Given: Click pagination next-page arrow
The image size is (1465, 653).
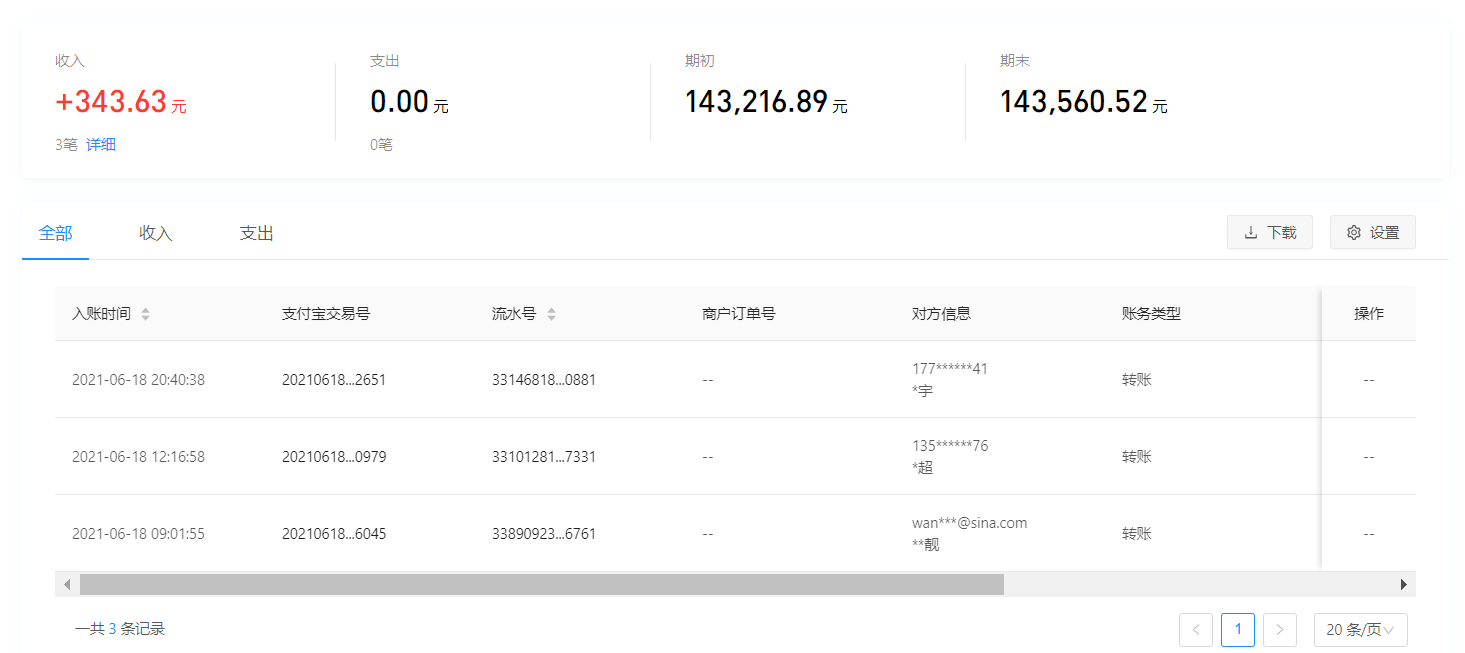Looking at the screenshot, I should click(x=1279, y=630).
